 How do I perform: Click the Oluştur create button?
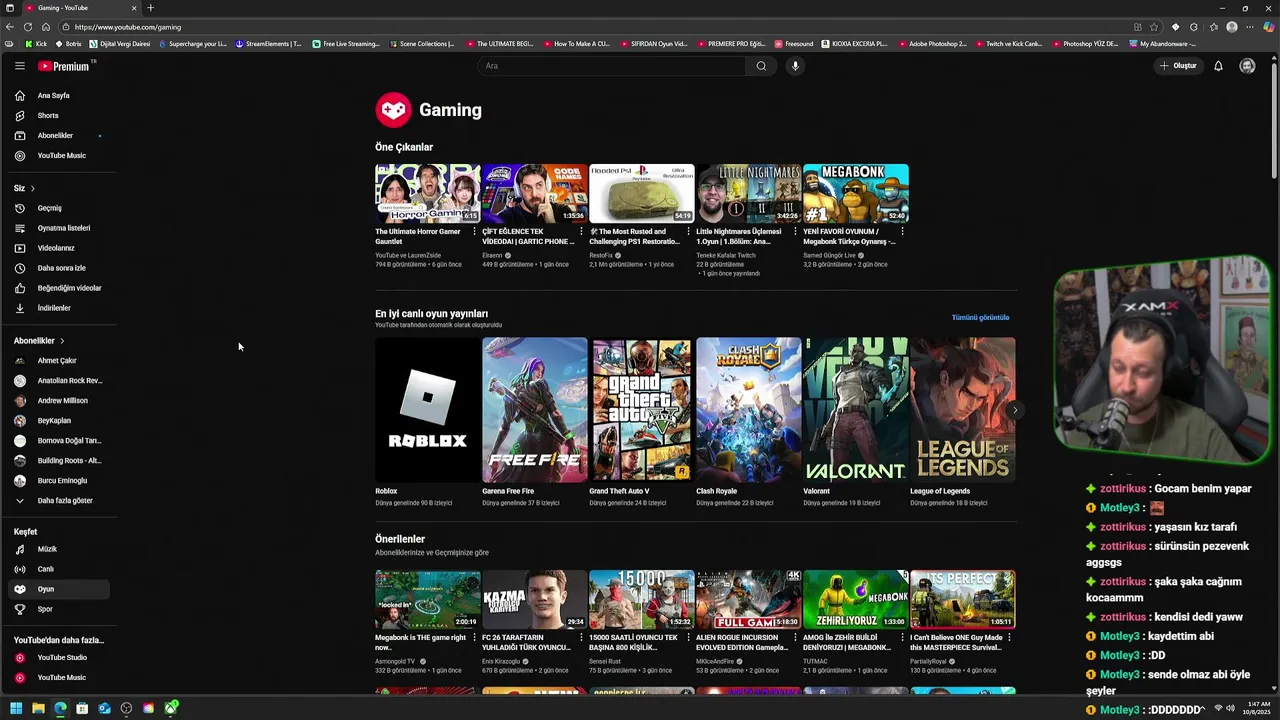pos(1178,66)
